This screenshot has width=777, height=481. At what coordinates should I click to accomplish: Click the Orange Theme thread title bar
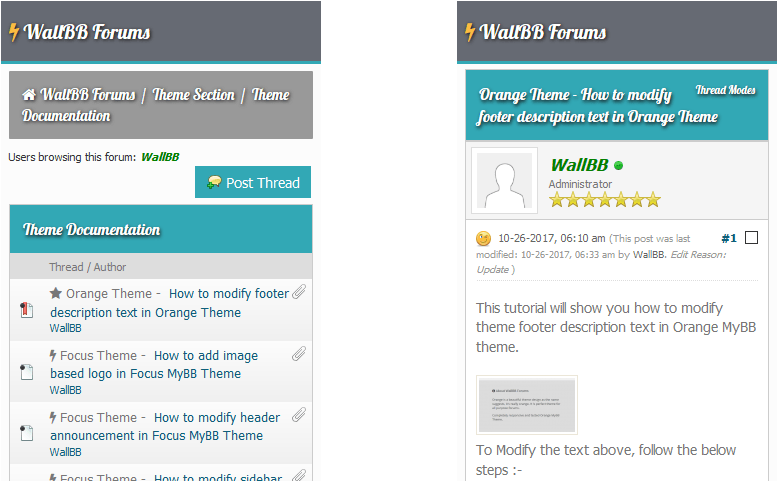pos(617,105)
